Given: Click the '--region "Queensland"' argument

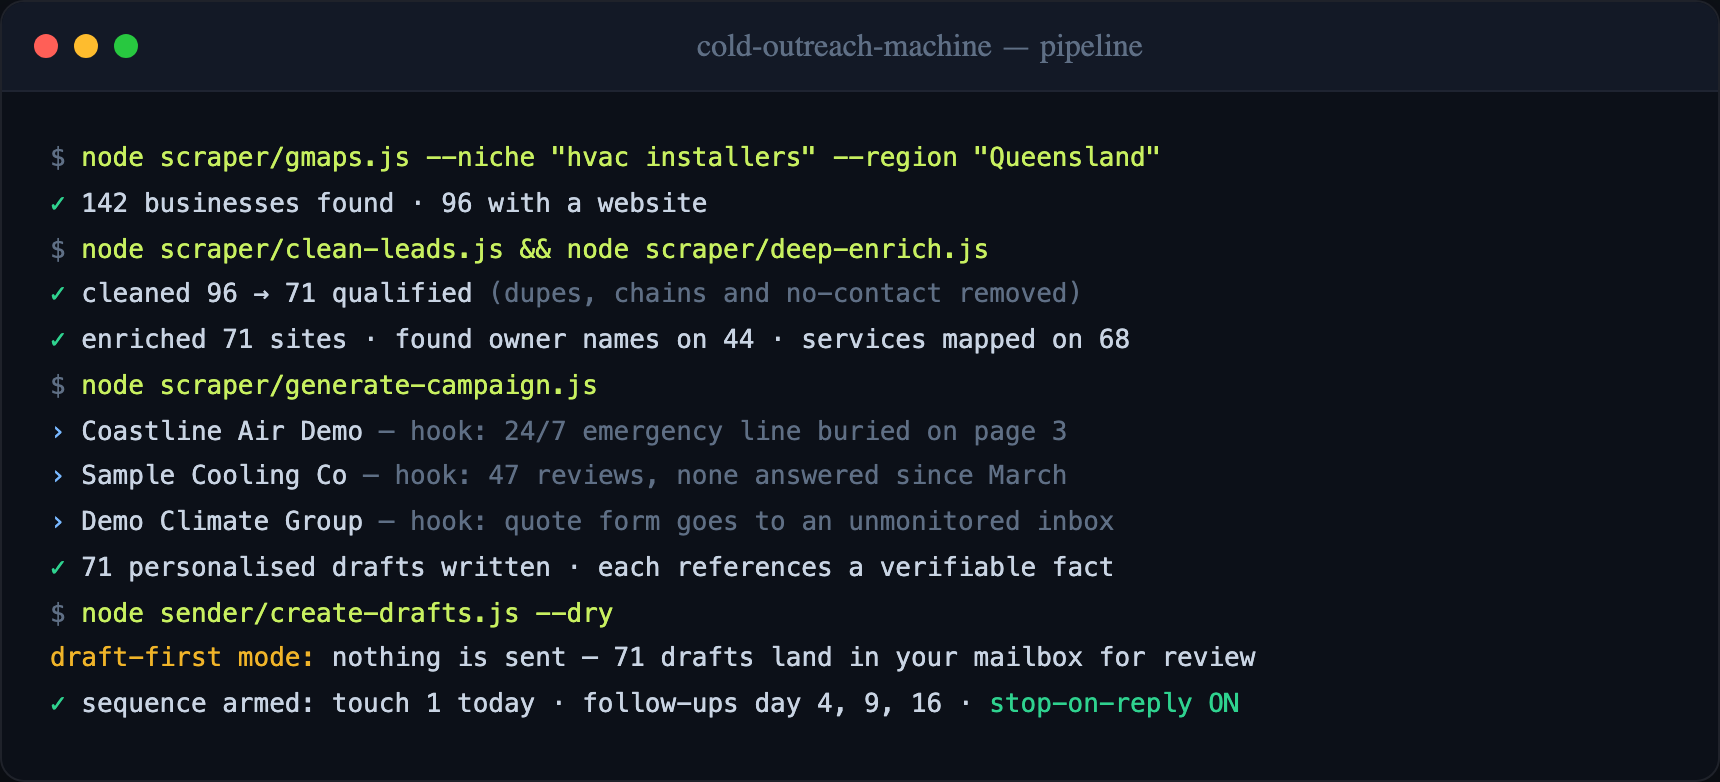Looking at the screenshot, I should point(996,157).
